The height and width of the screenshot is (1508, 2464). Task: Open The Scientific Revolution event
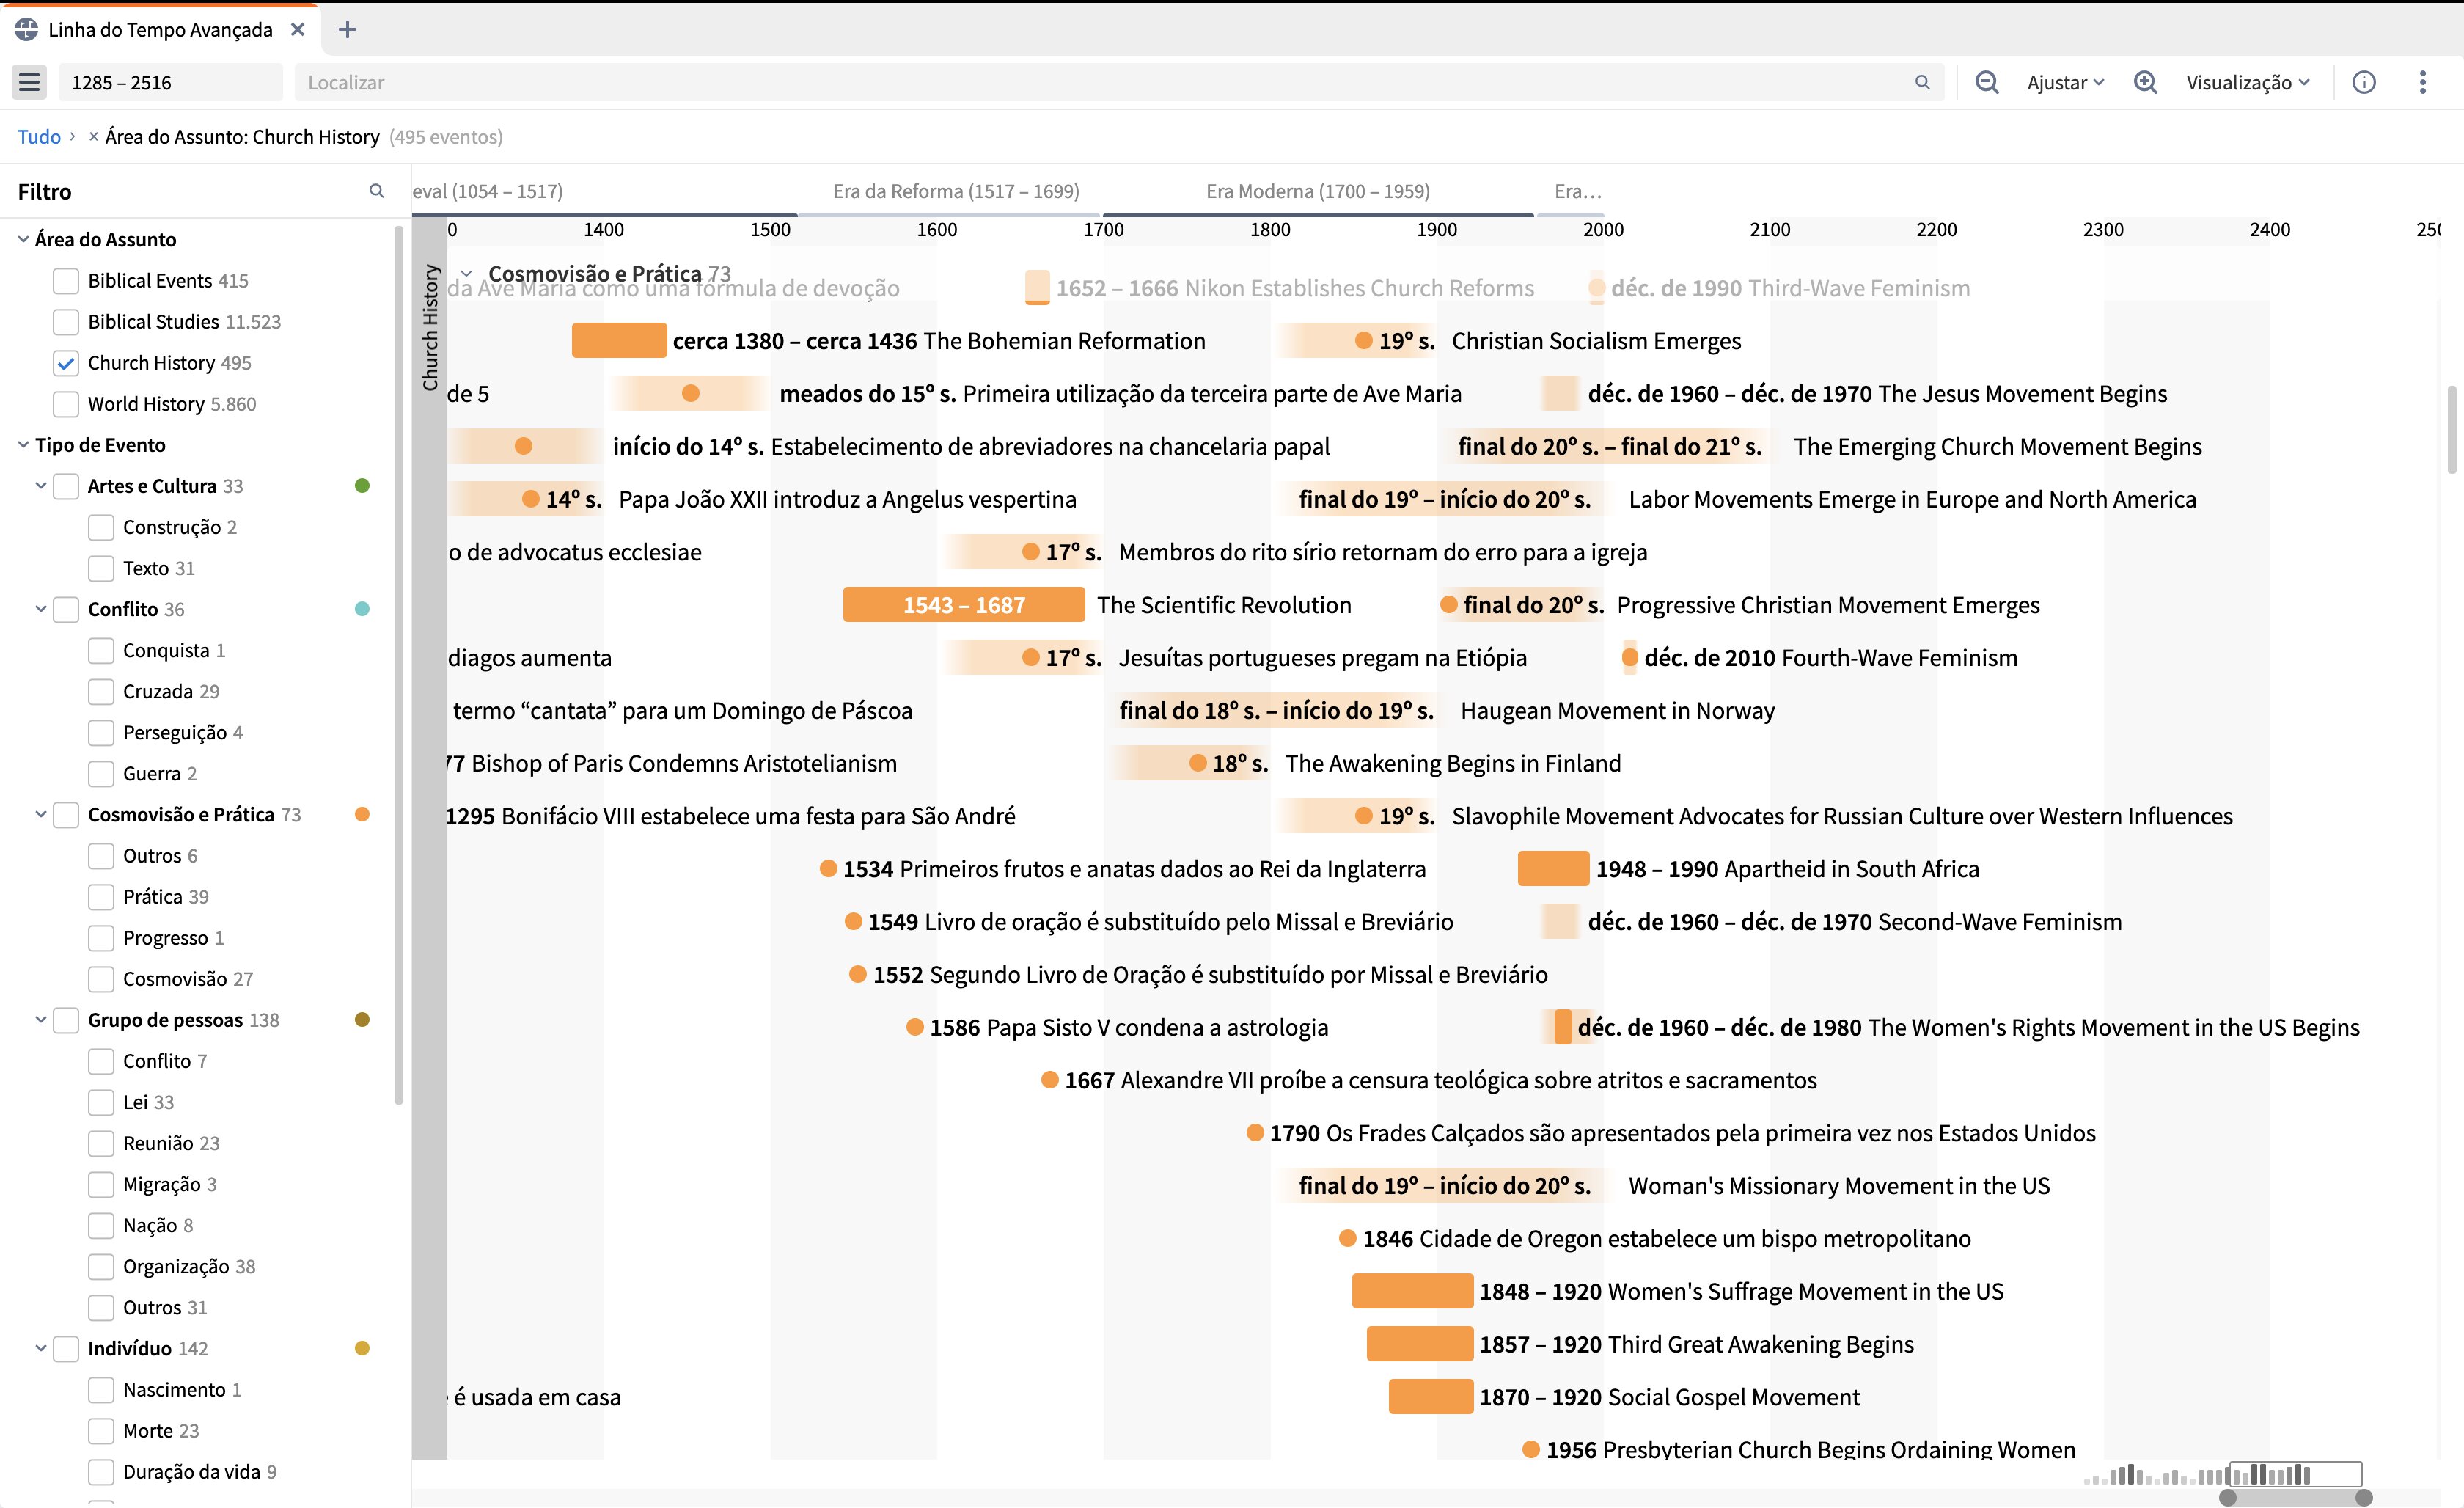click(1224, 605)
